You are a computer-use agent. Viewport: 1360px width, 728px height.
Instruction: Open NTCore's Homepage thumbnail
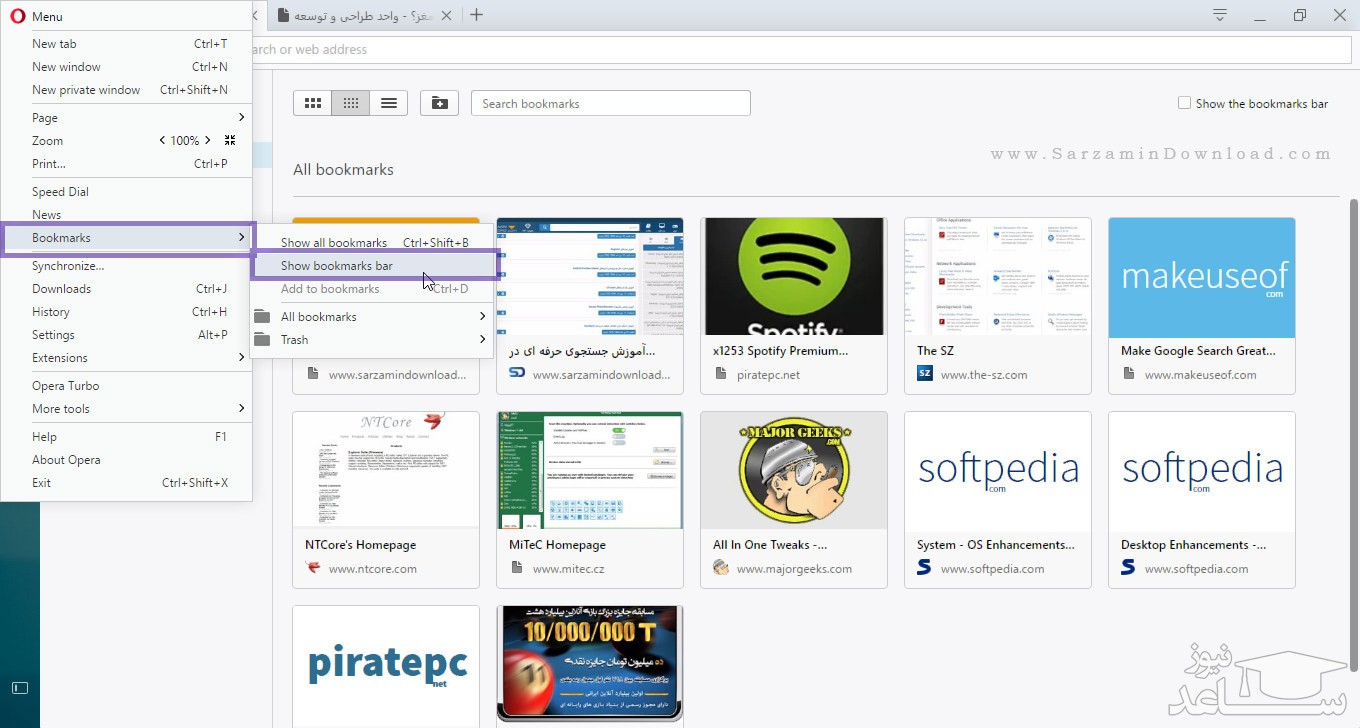pos(384,470)
